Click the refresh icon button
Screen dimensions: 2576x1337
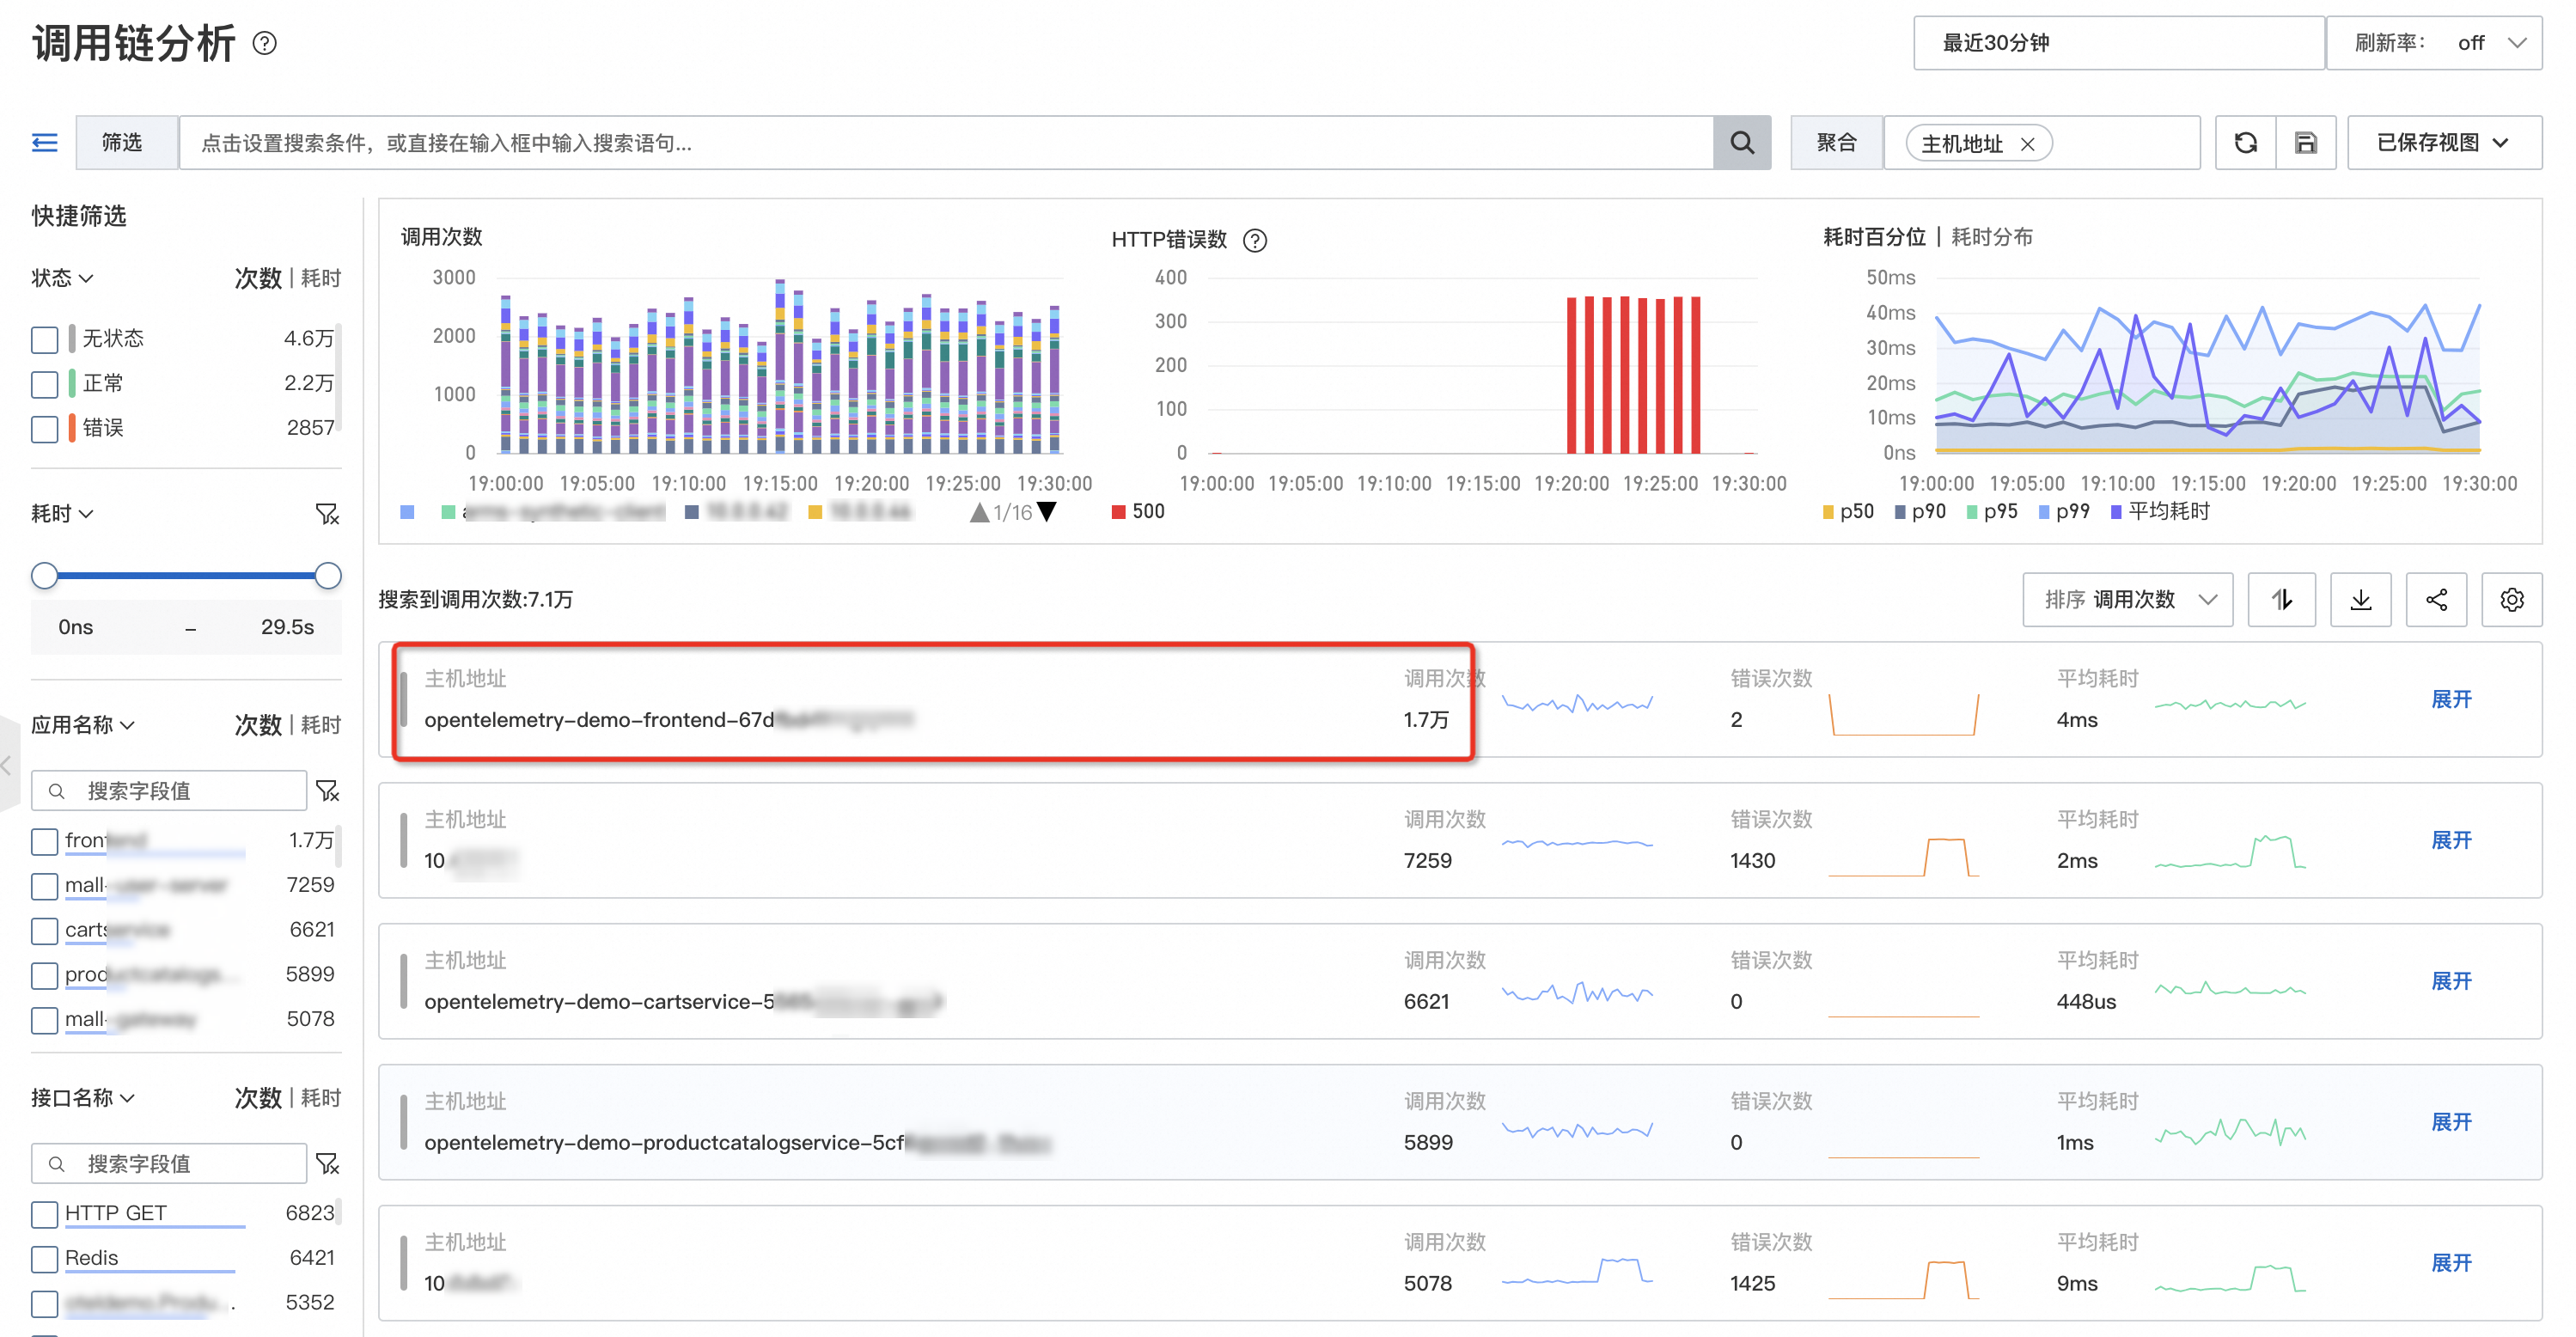click(x=2245, y=143)
